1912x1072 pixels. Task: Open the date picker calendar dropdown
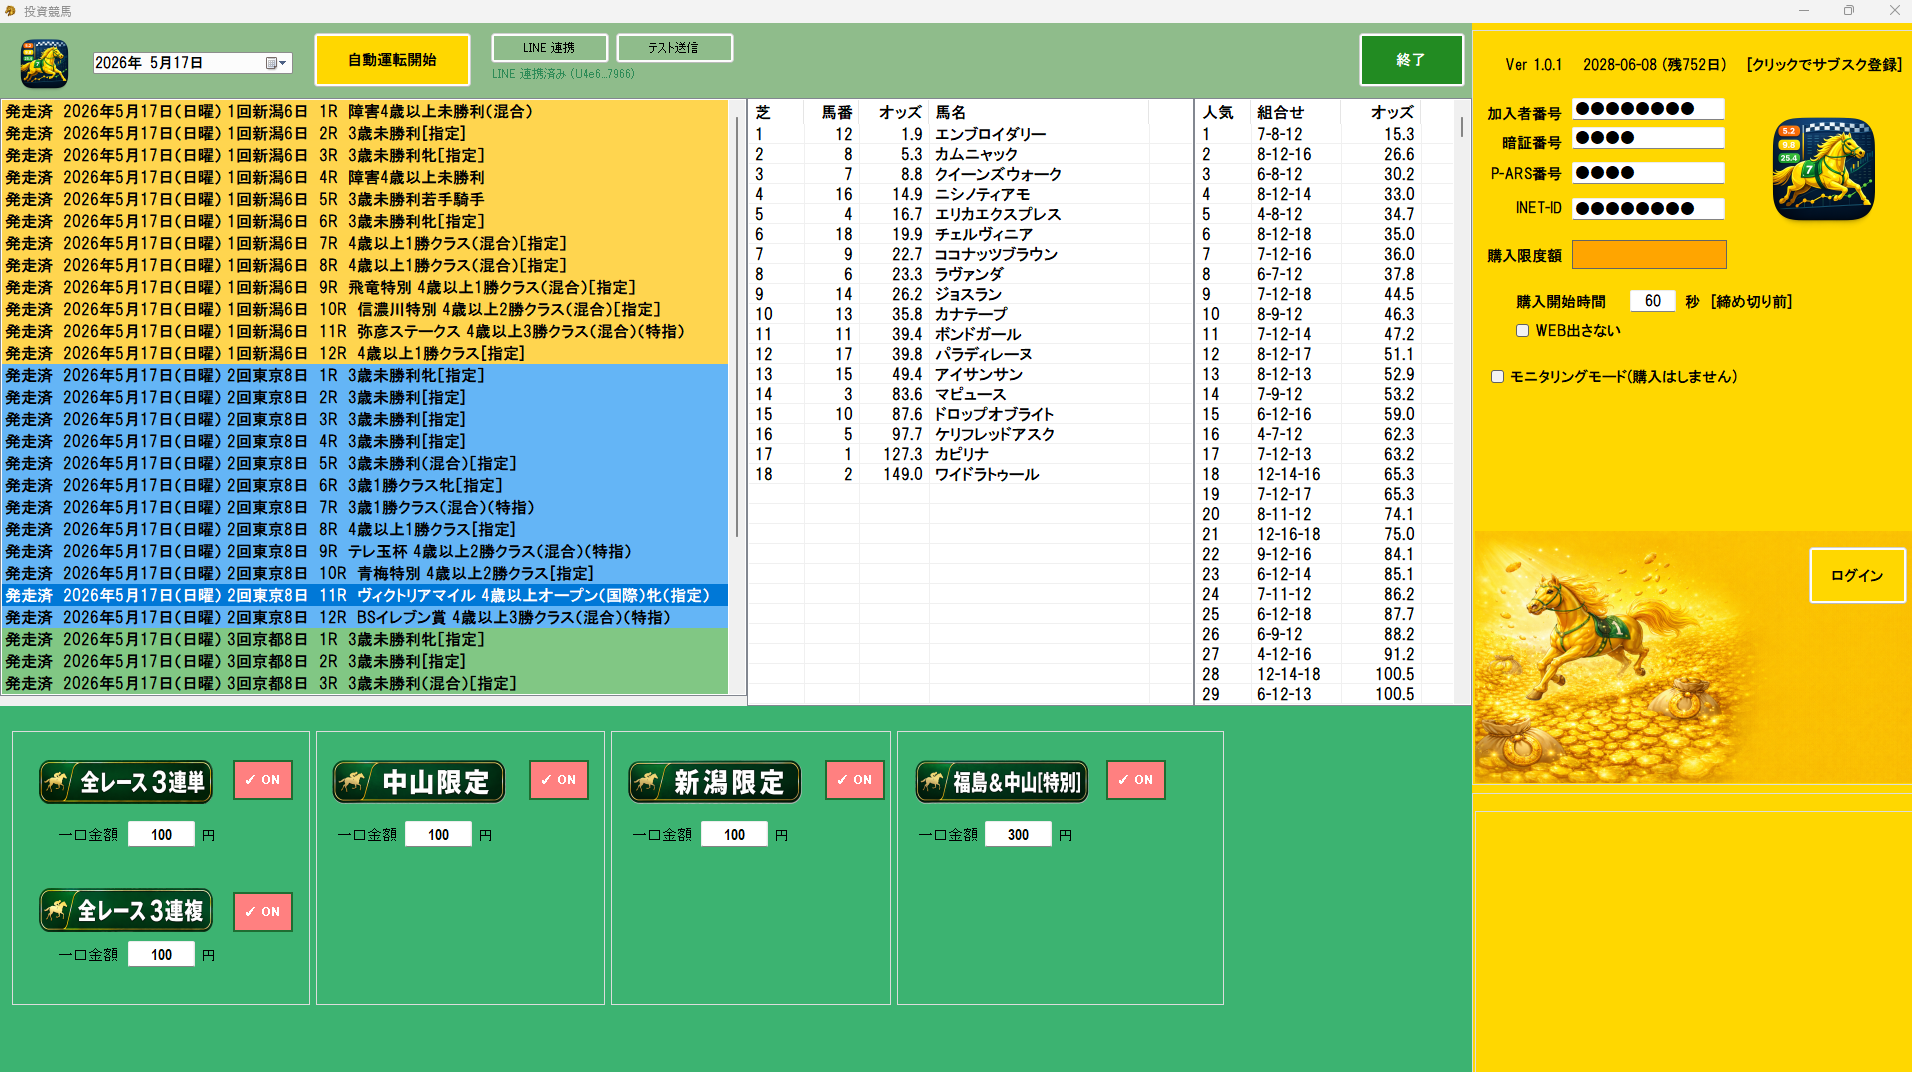(x=276, y=63)
